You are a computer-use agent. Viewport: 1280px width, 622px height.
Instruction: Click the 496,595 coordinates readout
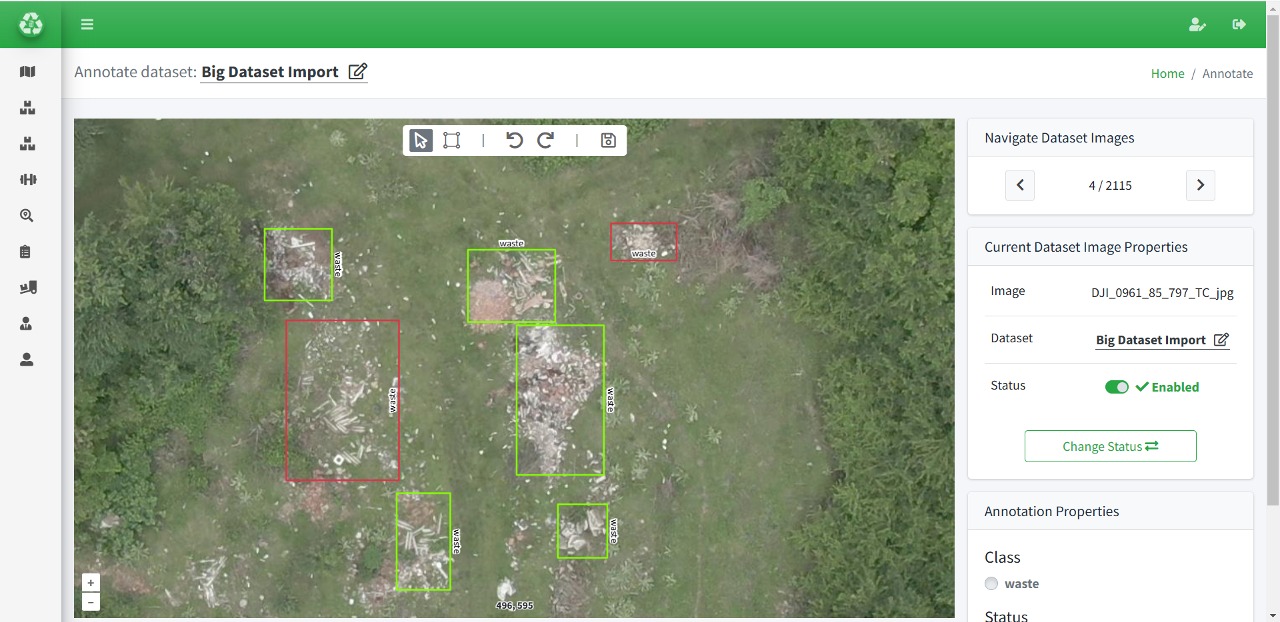point(515,606)
